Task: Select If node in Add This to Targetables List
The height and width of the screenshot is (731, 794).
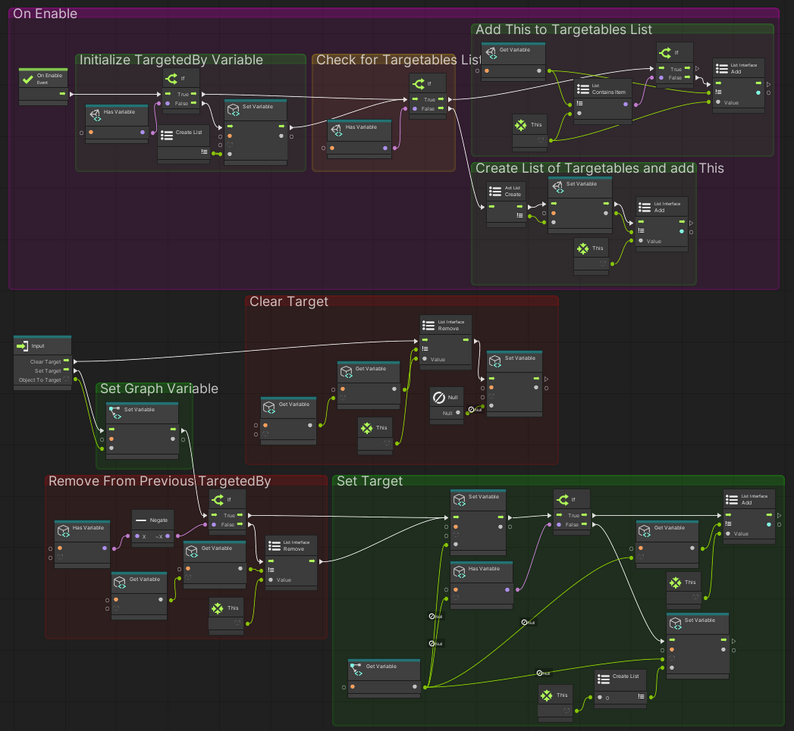Action: (x=674, y=65)
